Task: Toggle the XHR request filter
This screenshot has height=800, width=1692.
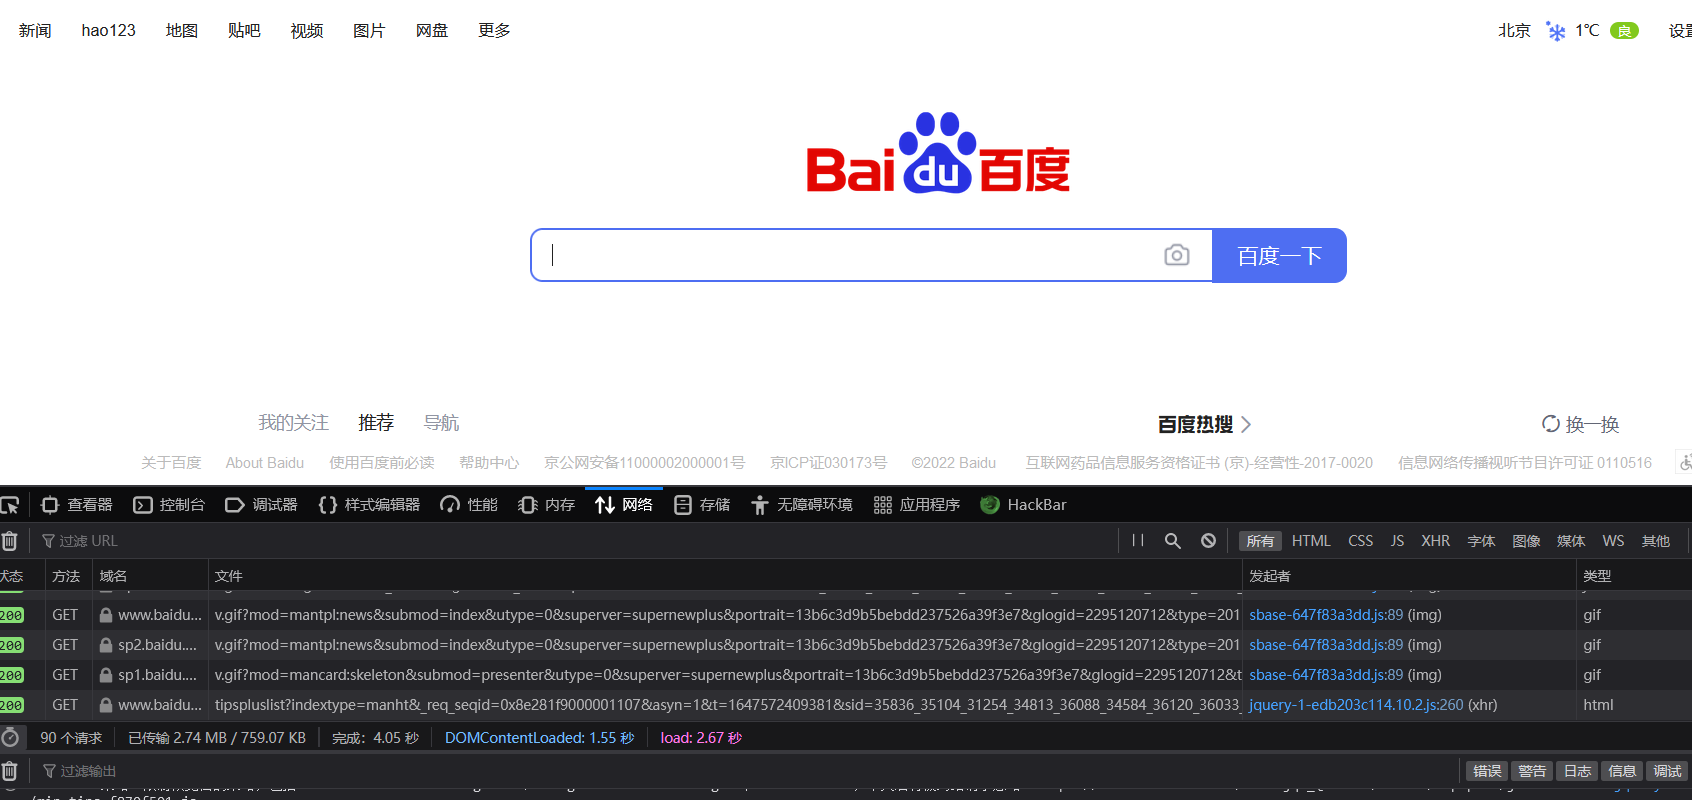Action: (x=1435, y=541)
